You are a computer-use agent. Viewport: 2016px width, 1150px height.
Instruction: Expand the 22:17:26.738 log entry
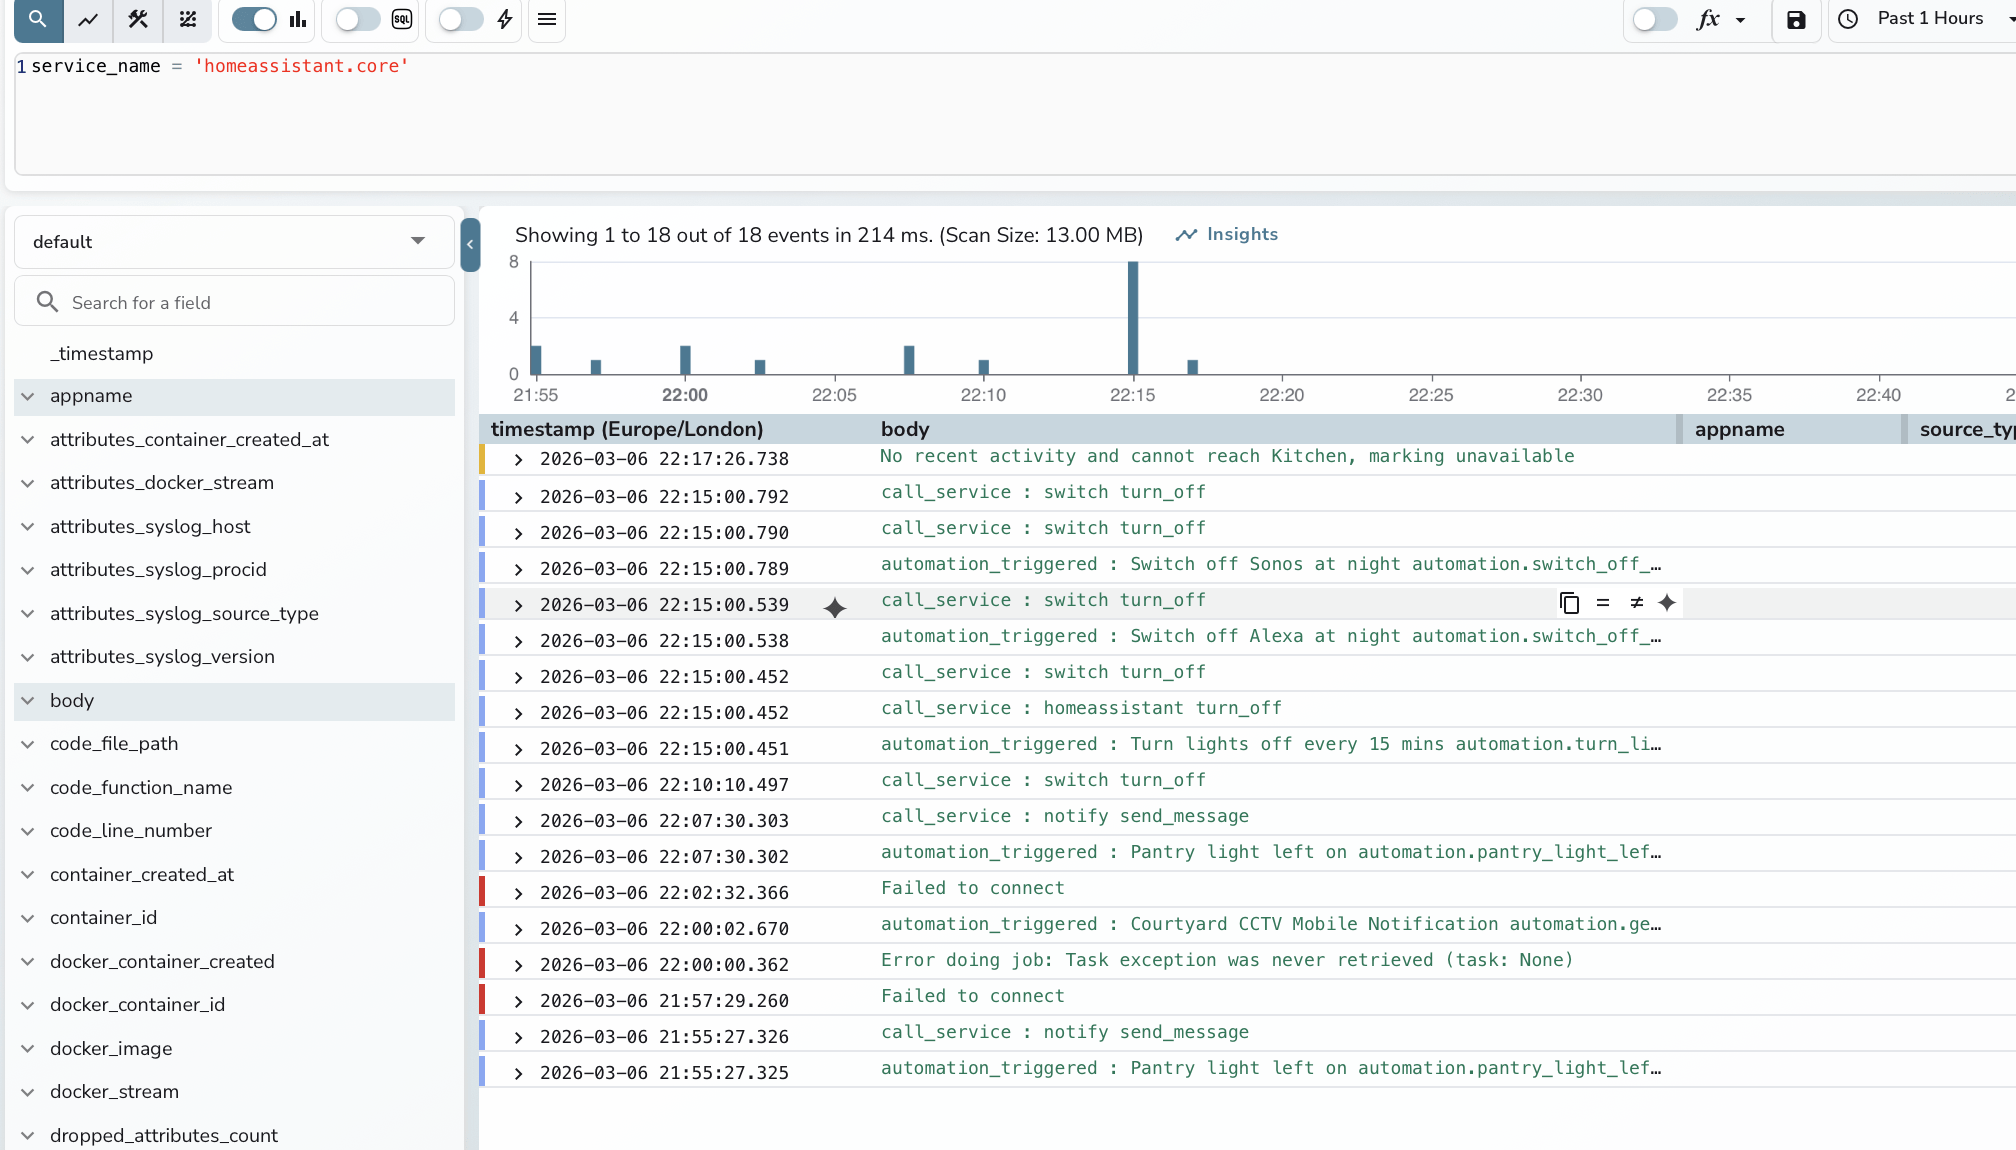tap(518, 459)
